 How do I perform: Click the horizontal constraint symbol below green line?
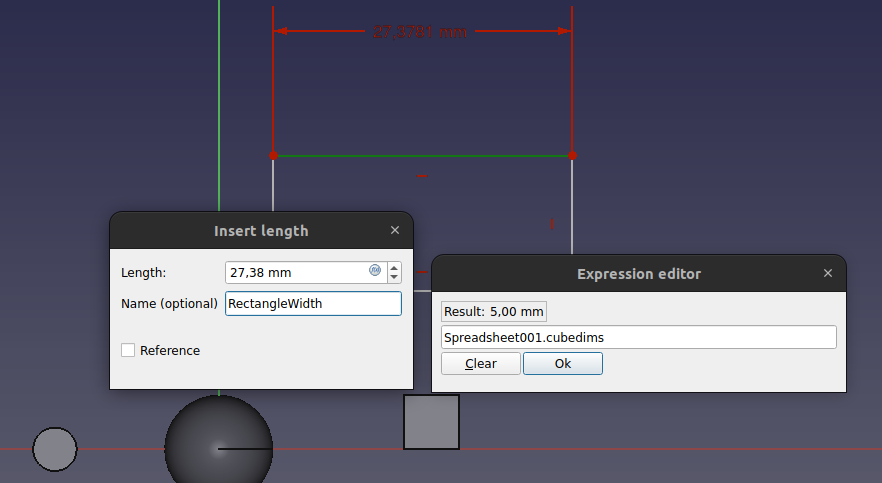422,177
